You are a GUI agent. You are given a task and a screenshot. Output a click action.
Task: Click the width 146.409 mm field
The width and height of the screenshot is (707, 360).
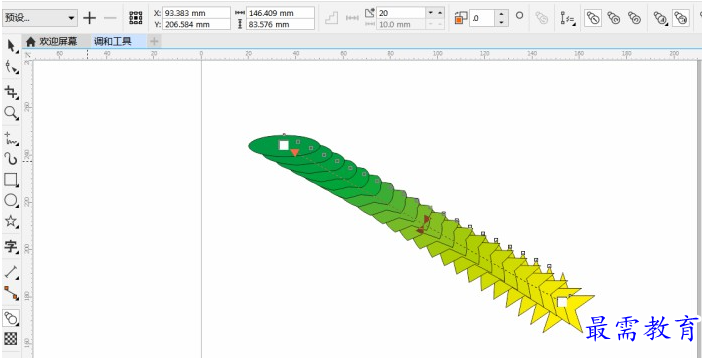pos(280,13)
